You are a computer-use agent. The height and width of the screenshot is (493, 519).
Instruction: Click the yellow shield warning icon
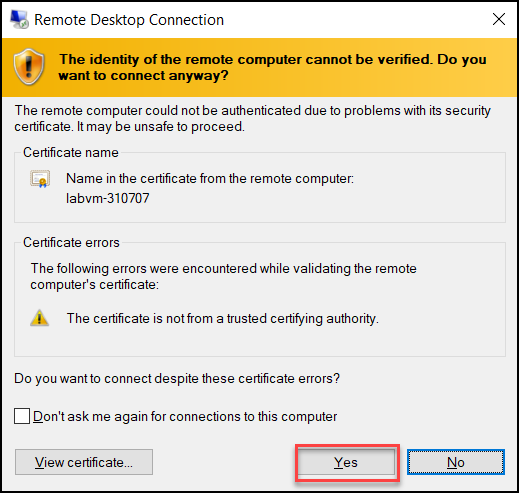point(29,67)
